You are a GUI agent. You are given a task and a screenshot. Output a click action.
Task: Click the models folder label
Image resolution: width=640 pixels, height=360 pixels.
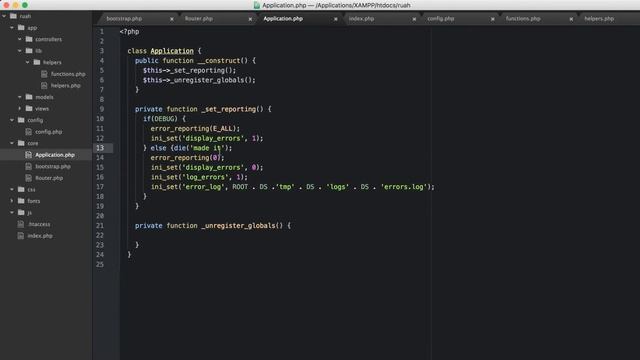coord(44,97)
